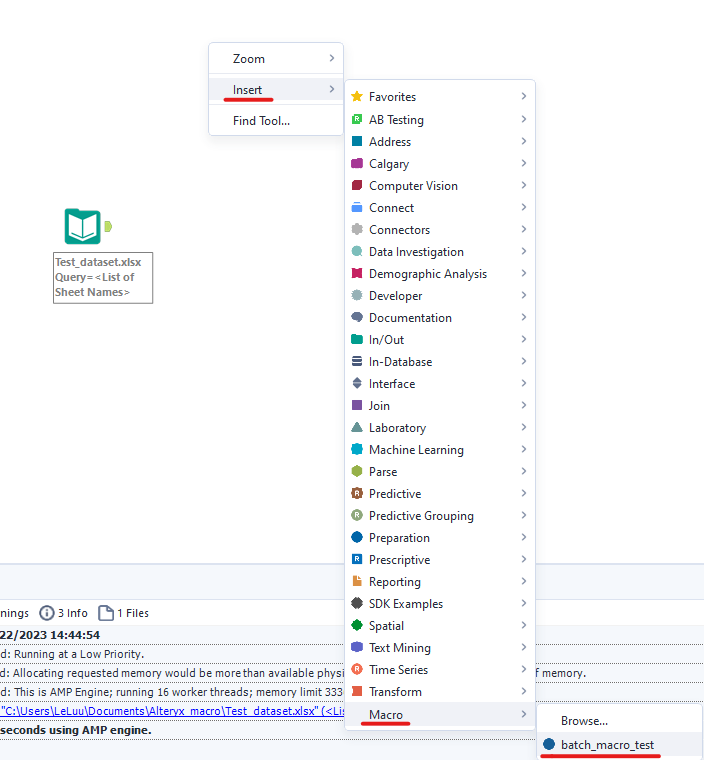Select the Parse menu entry
704x760 pixels.
coord(440,471)
